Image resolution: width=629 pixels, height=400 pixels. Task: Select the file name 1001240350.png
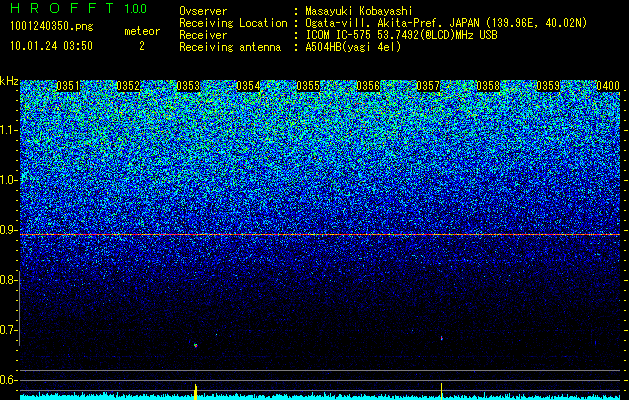click(51, 26)
